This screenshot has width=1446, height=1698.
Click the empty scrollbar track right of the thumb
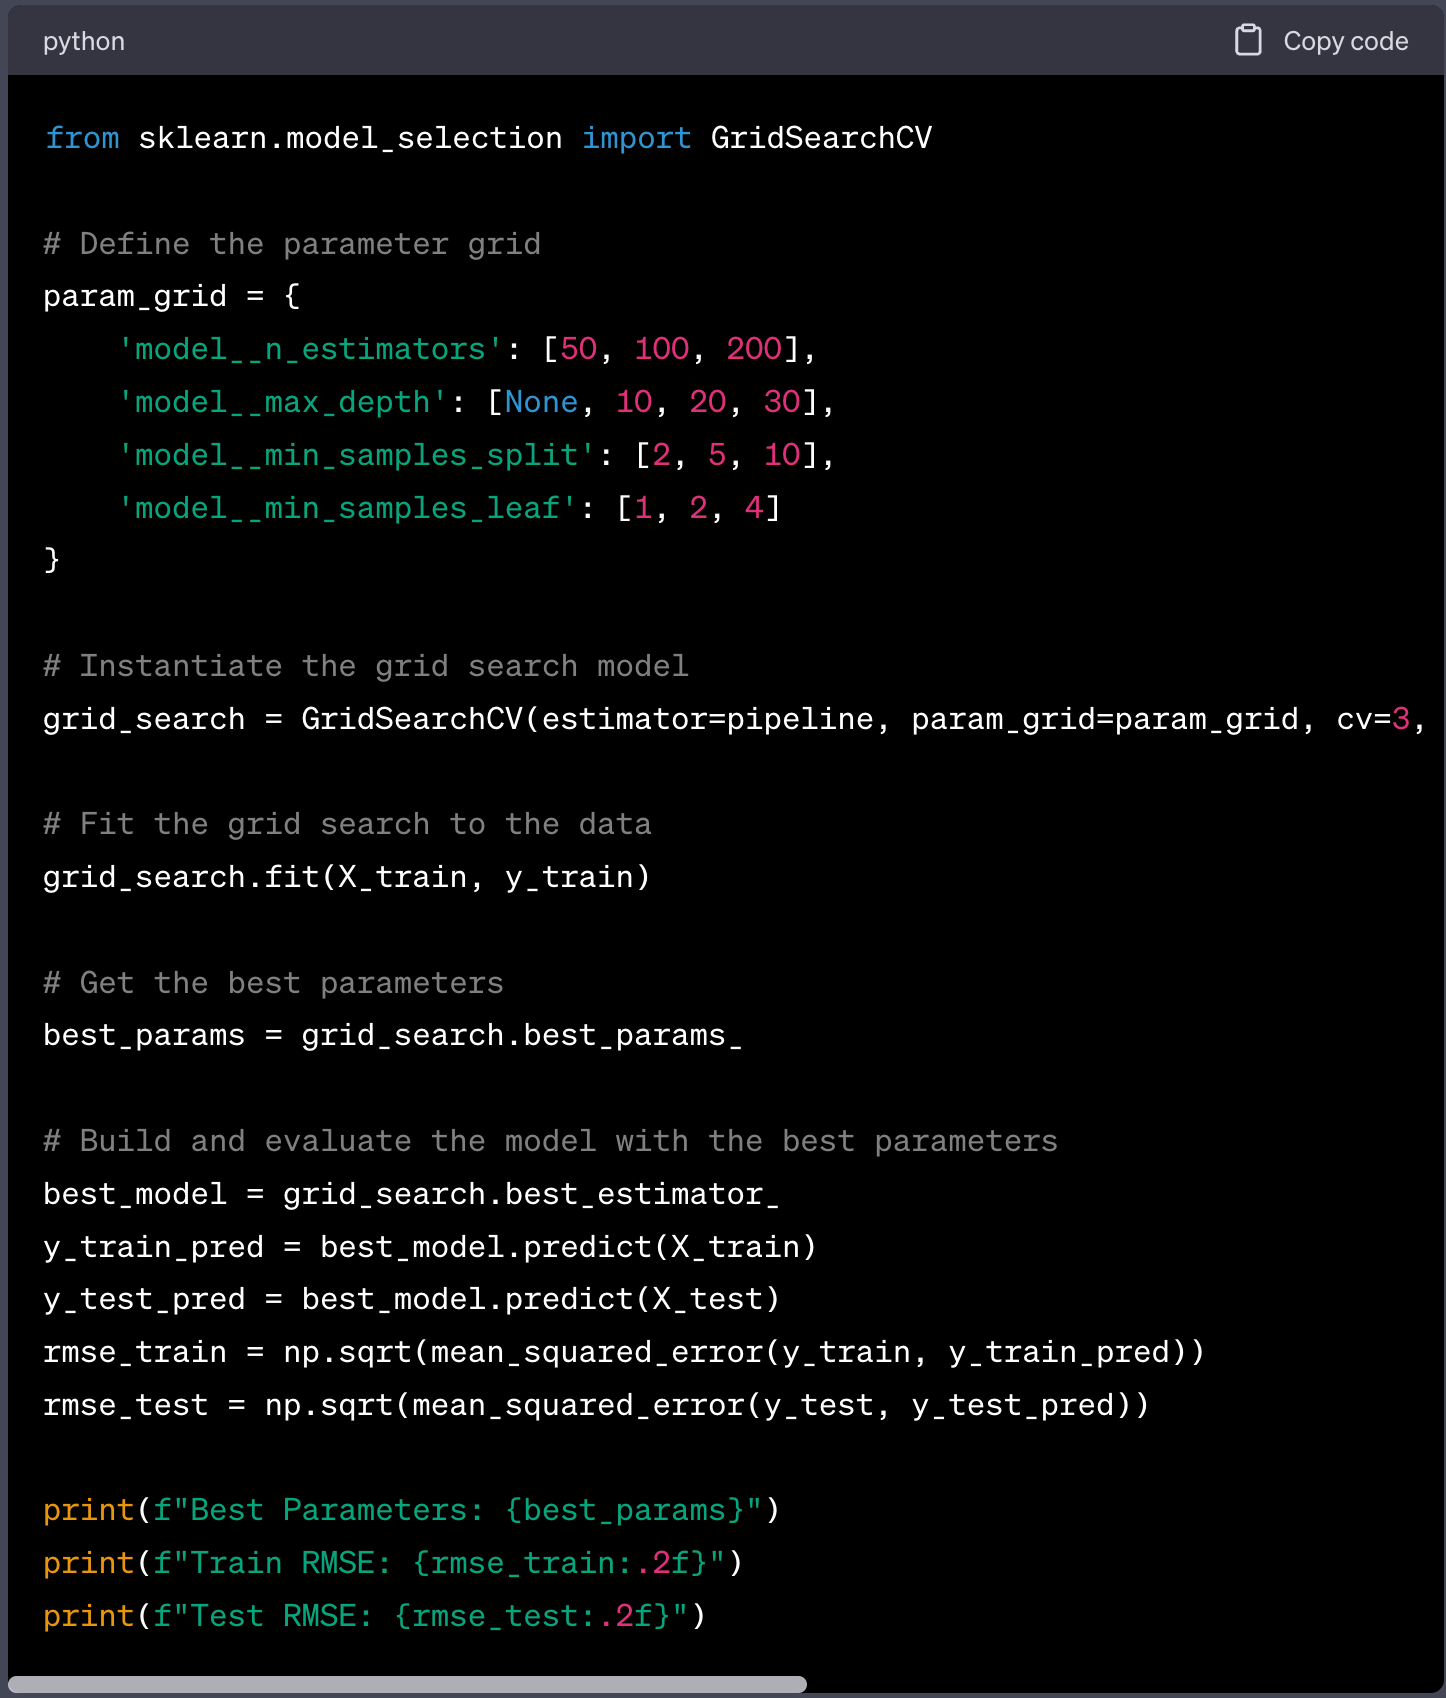click(x=1122, y=1684)
